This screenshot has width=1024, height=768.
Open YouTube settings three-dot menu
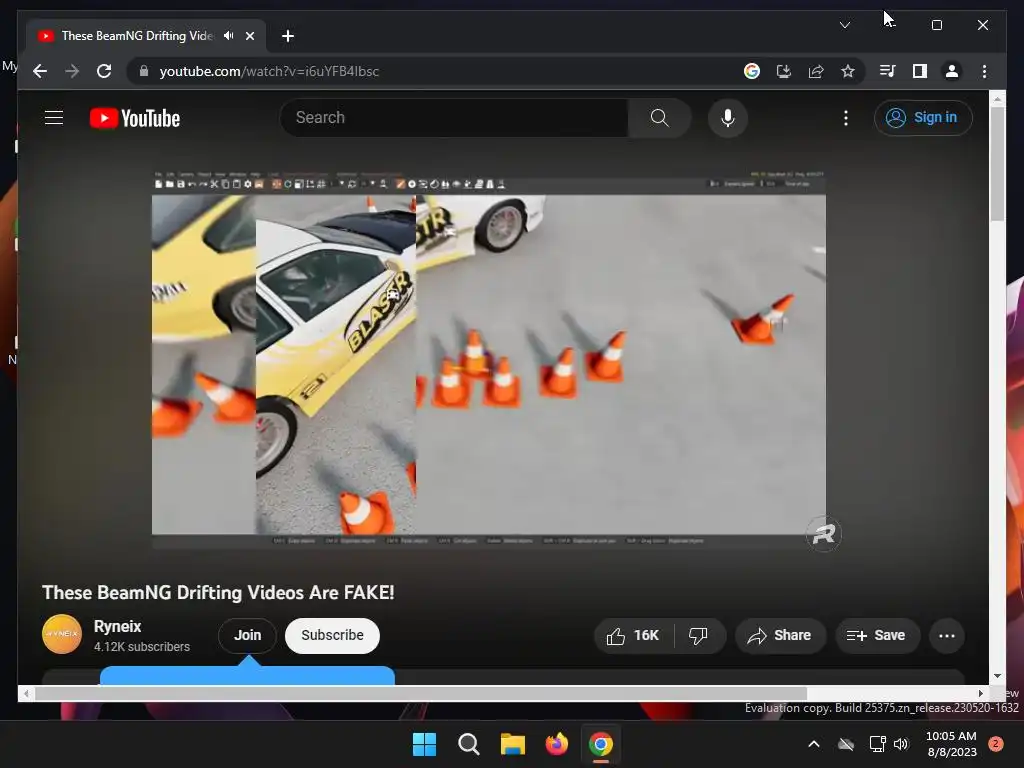click(x=846, y=118)
